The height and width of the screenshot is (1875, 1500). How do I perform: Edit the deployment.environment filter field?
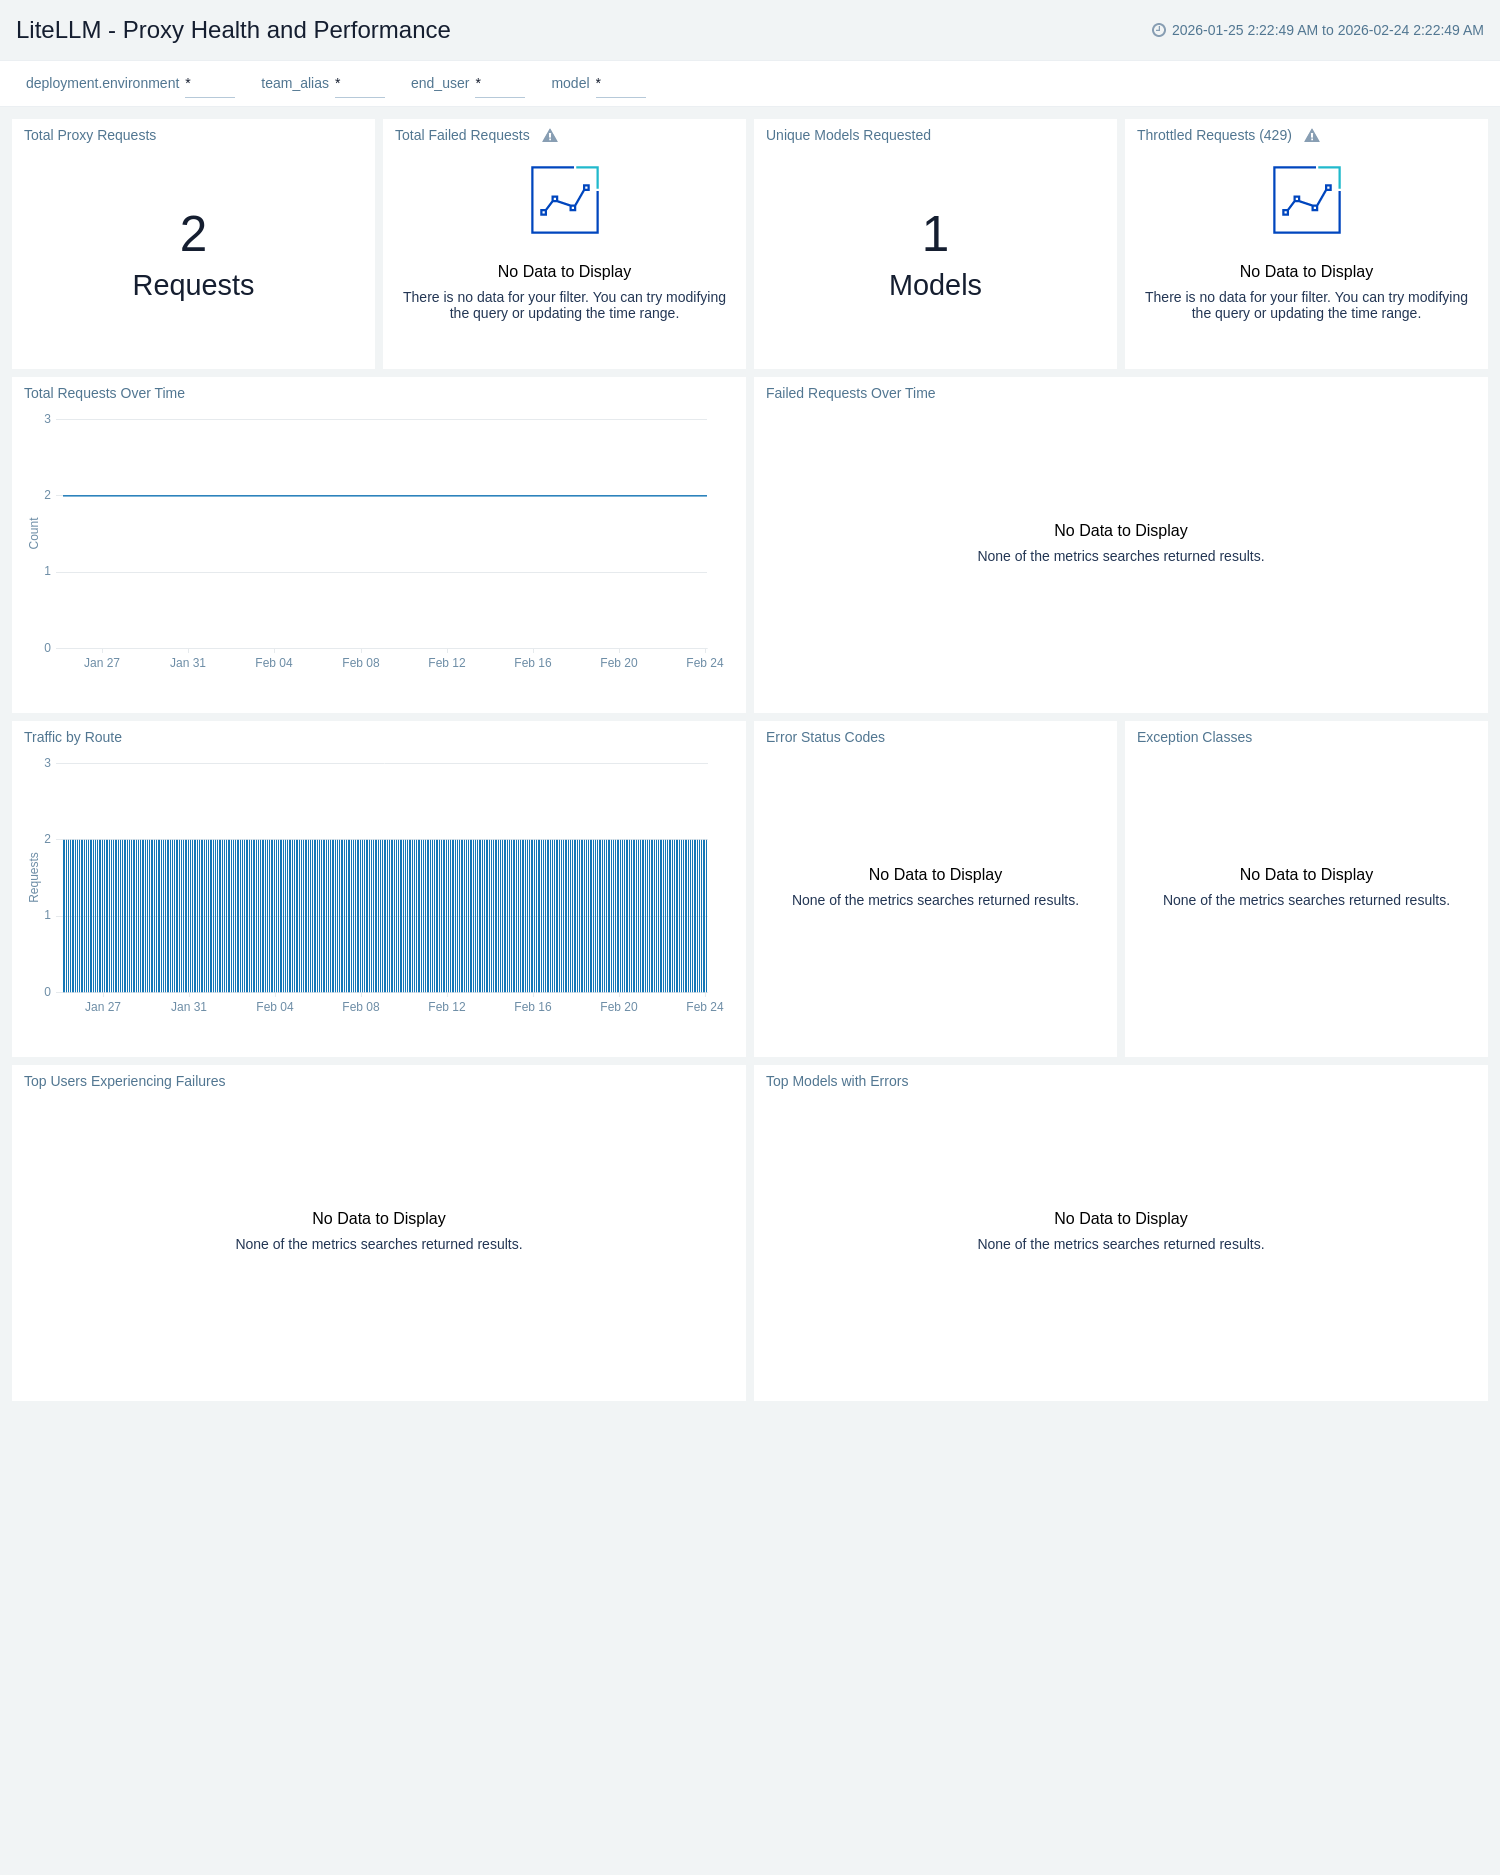point(210,84)
